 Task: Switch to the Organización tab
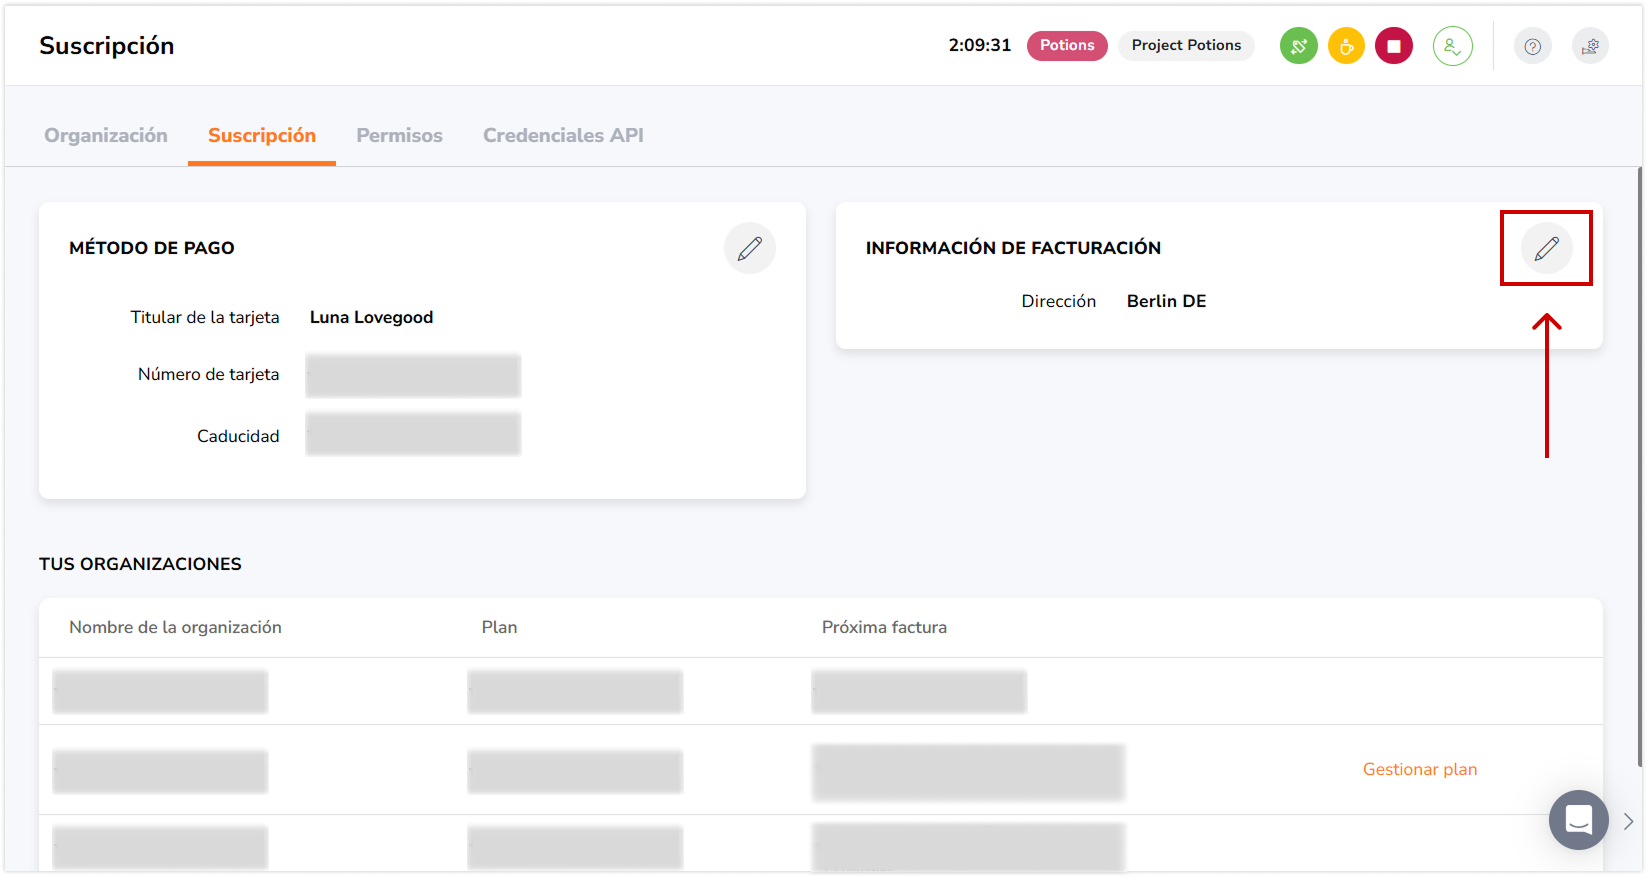pos(106,135)
